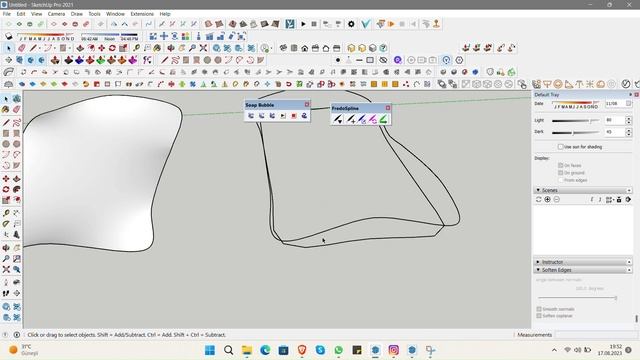Click the Soap Bubble red stop icon

(293, 116)
